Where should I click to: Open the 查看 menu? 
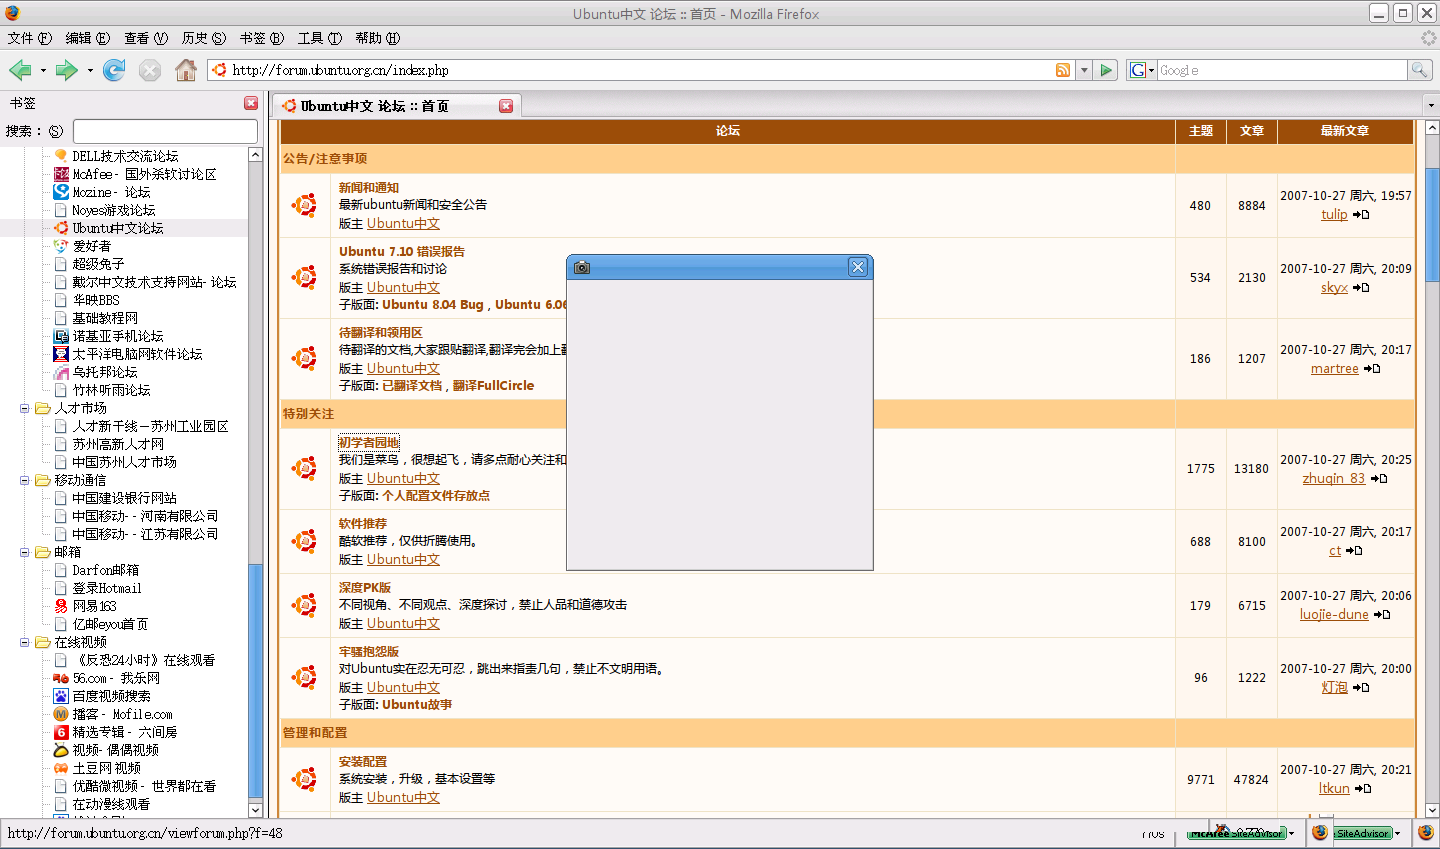coord(145,38)
